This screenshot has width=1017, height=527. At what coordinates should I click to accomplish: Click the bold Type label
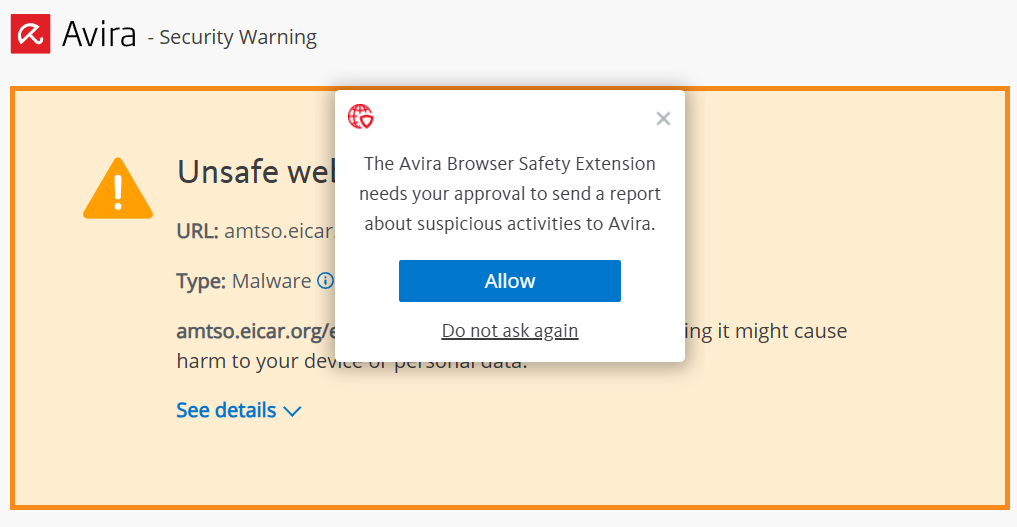(201, 281)
